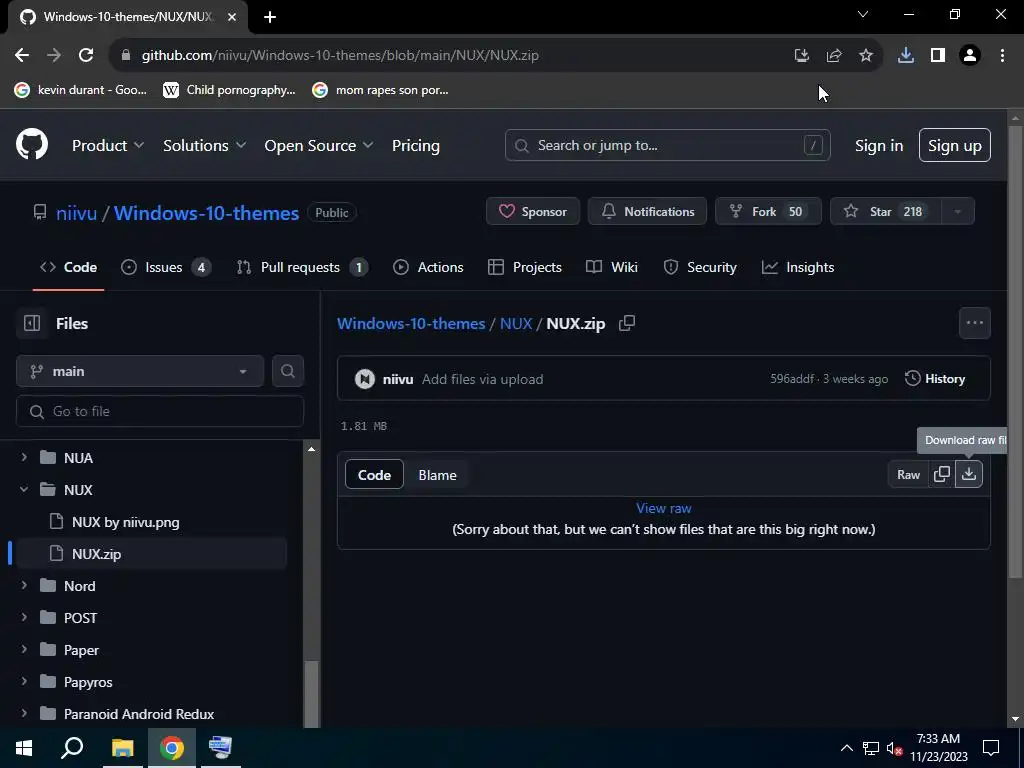Click the Sign in link

(x=879, y=145)
